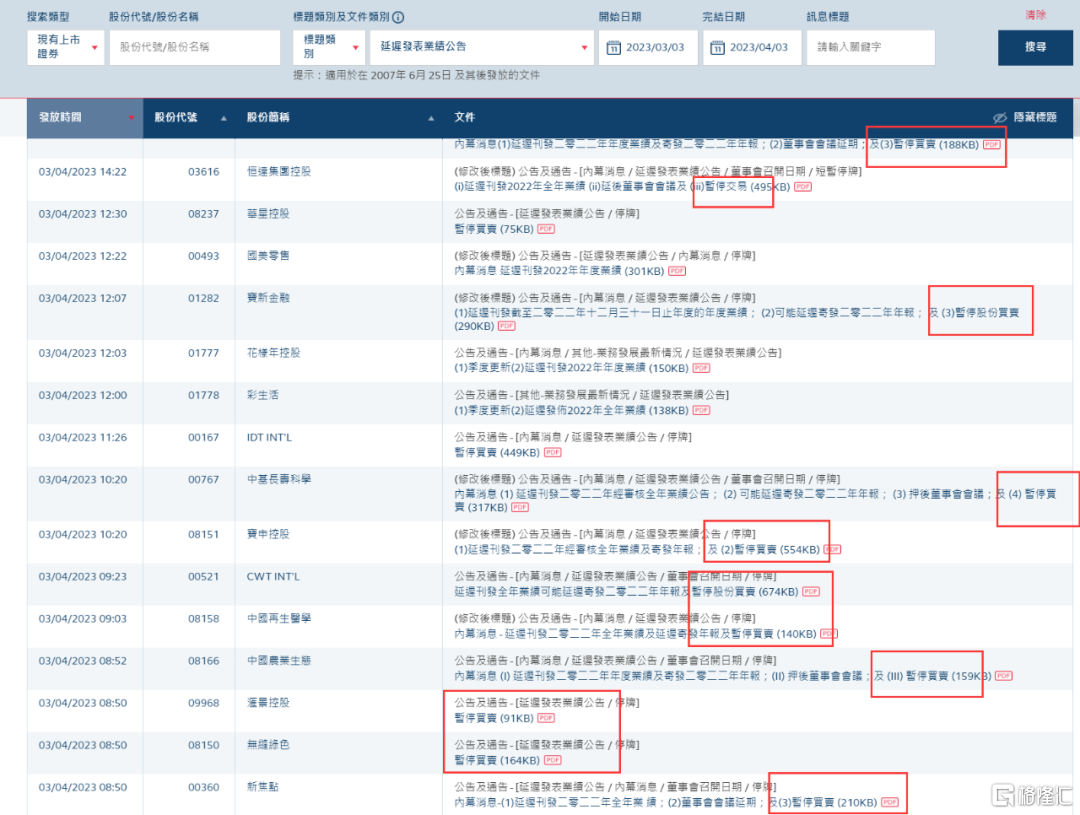The height and width of the screenshot is (815, 1080).
Task: Click stock name 中國再生醫學
Action: click(279, 618)
